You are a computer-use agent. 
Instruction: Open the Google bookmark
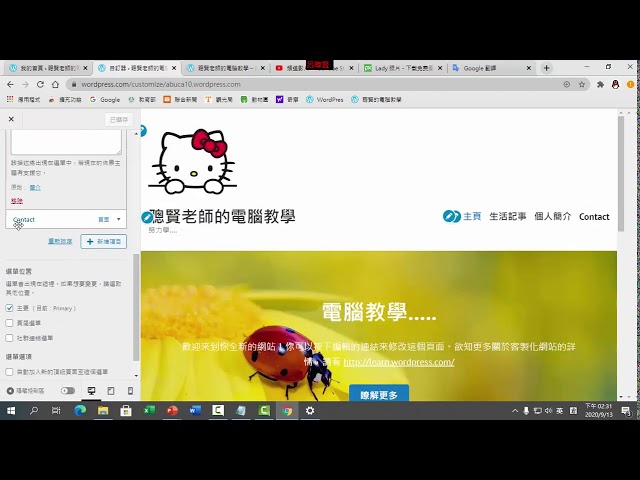tap(105, 99)
